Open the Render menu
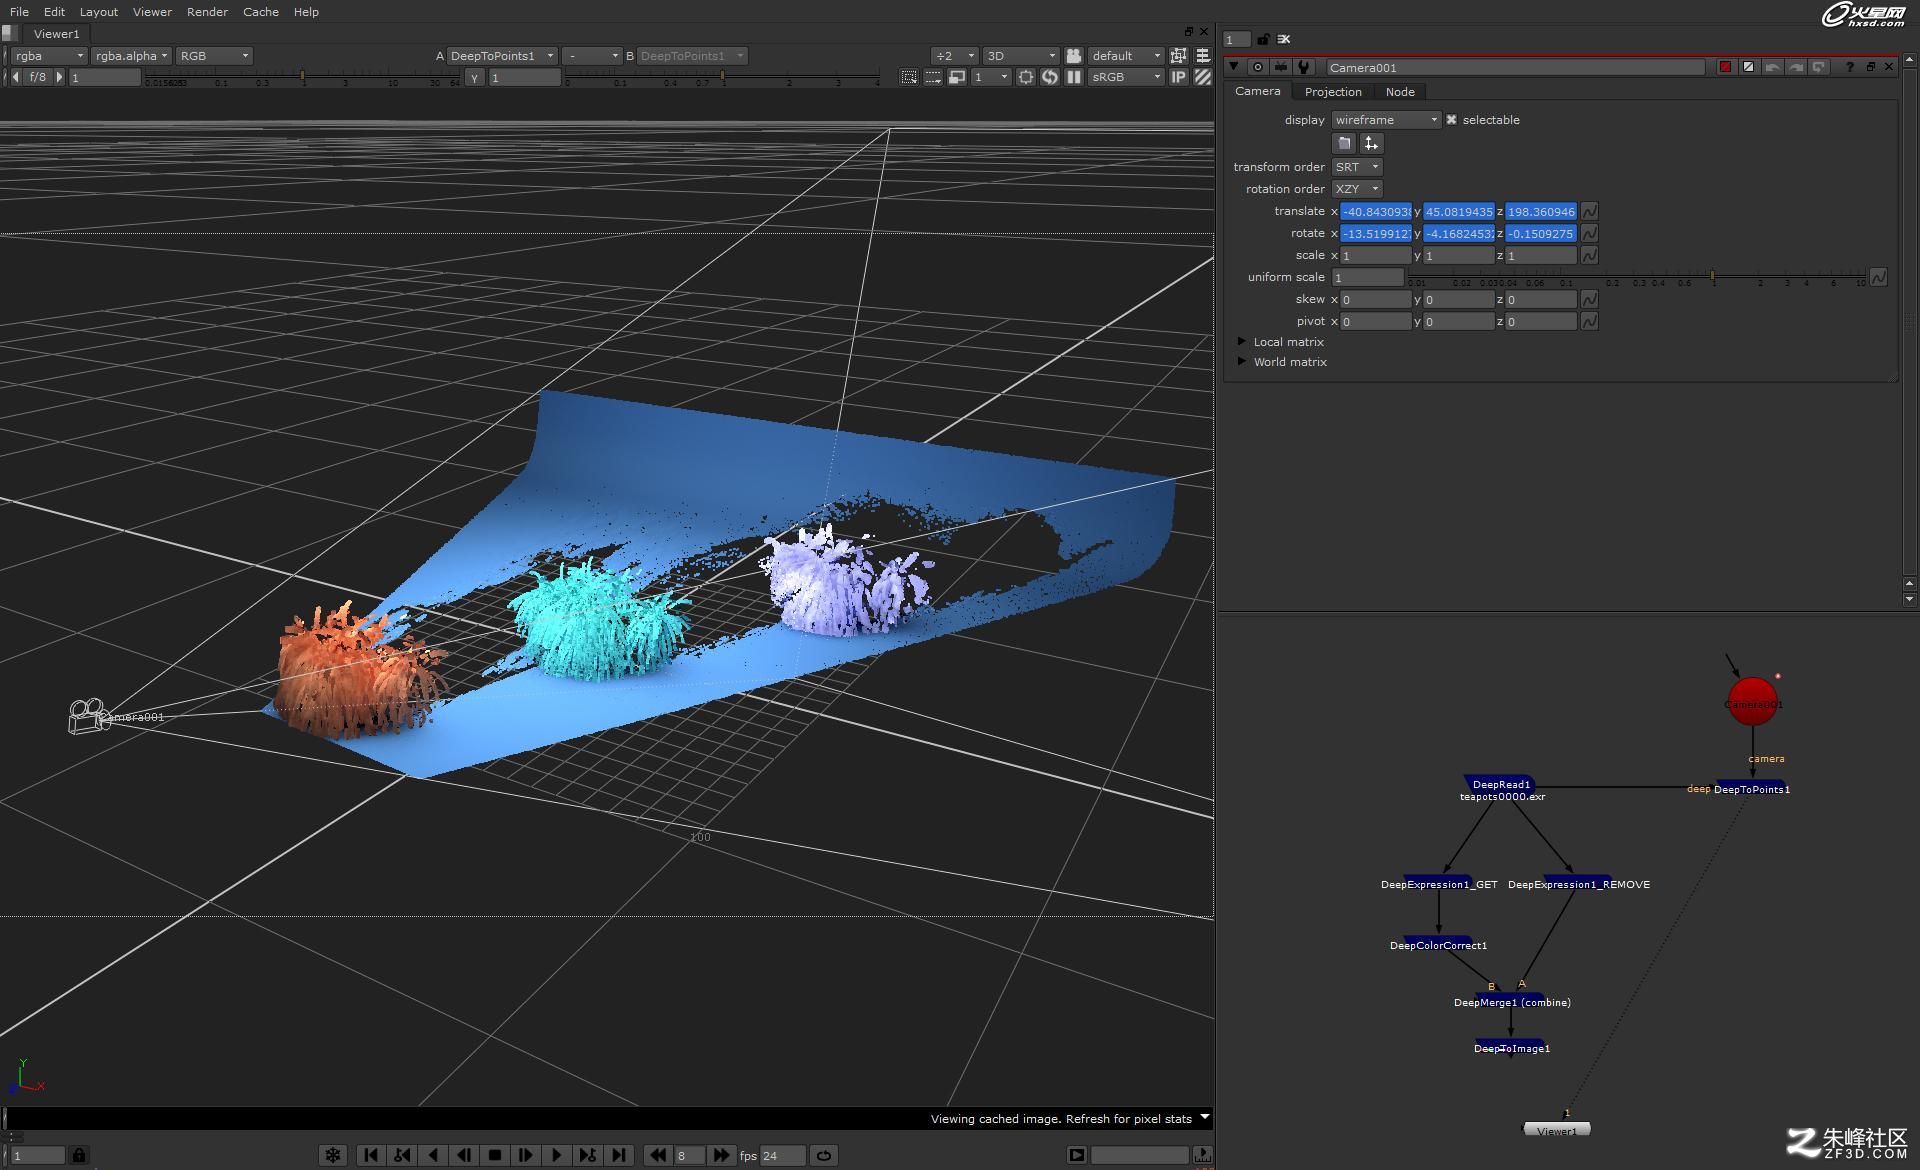This screenshot has height=1170, width=1920. tap(207, 11)
